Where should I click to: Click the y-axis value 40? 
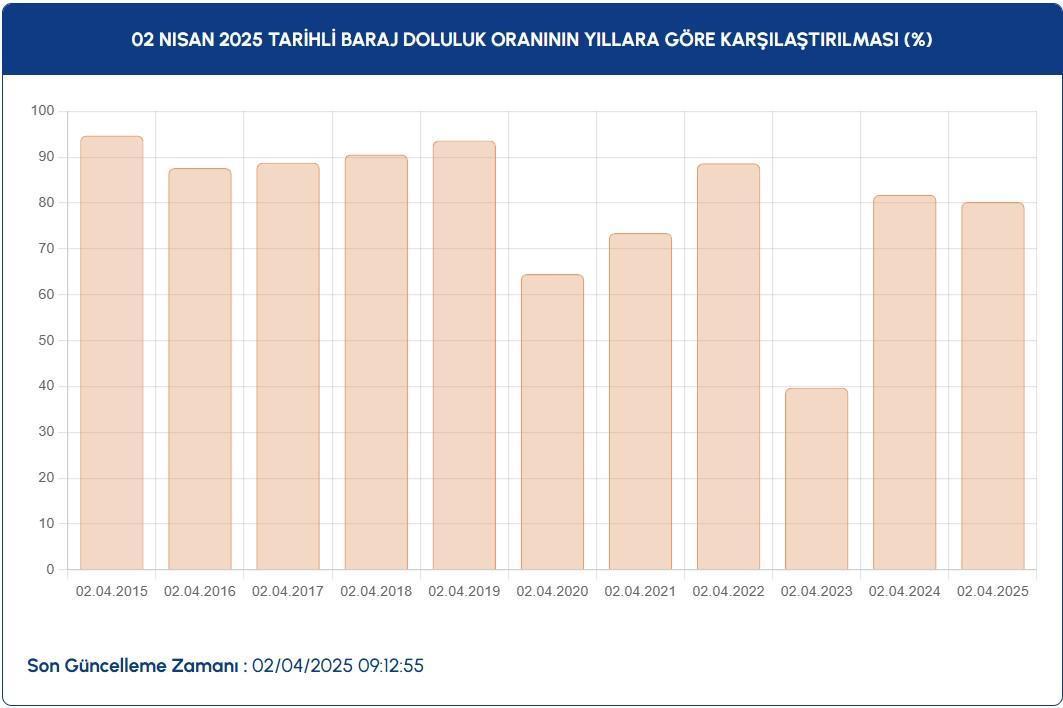(x=47, y=386)
